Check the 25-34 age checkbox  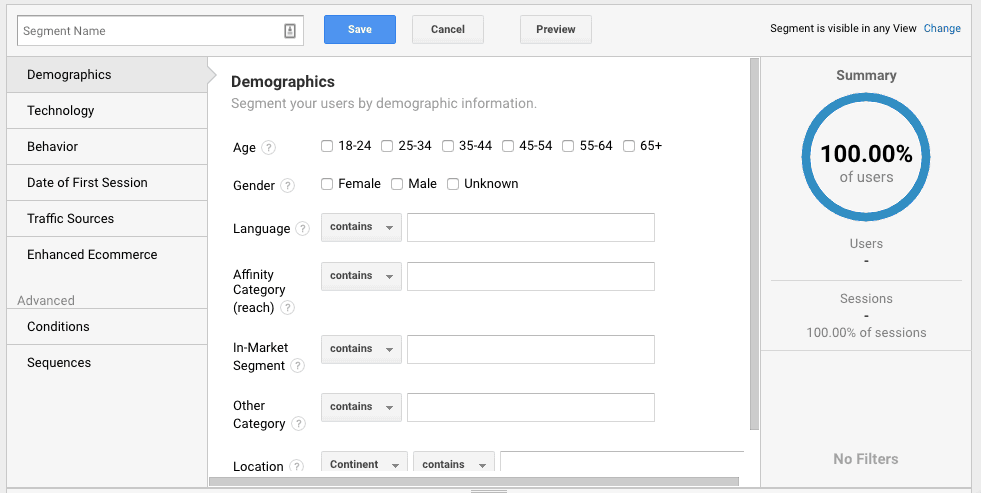tap(387, 146)
